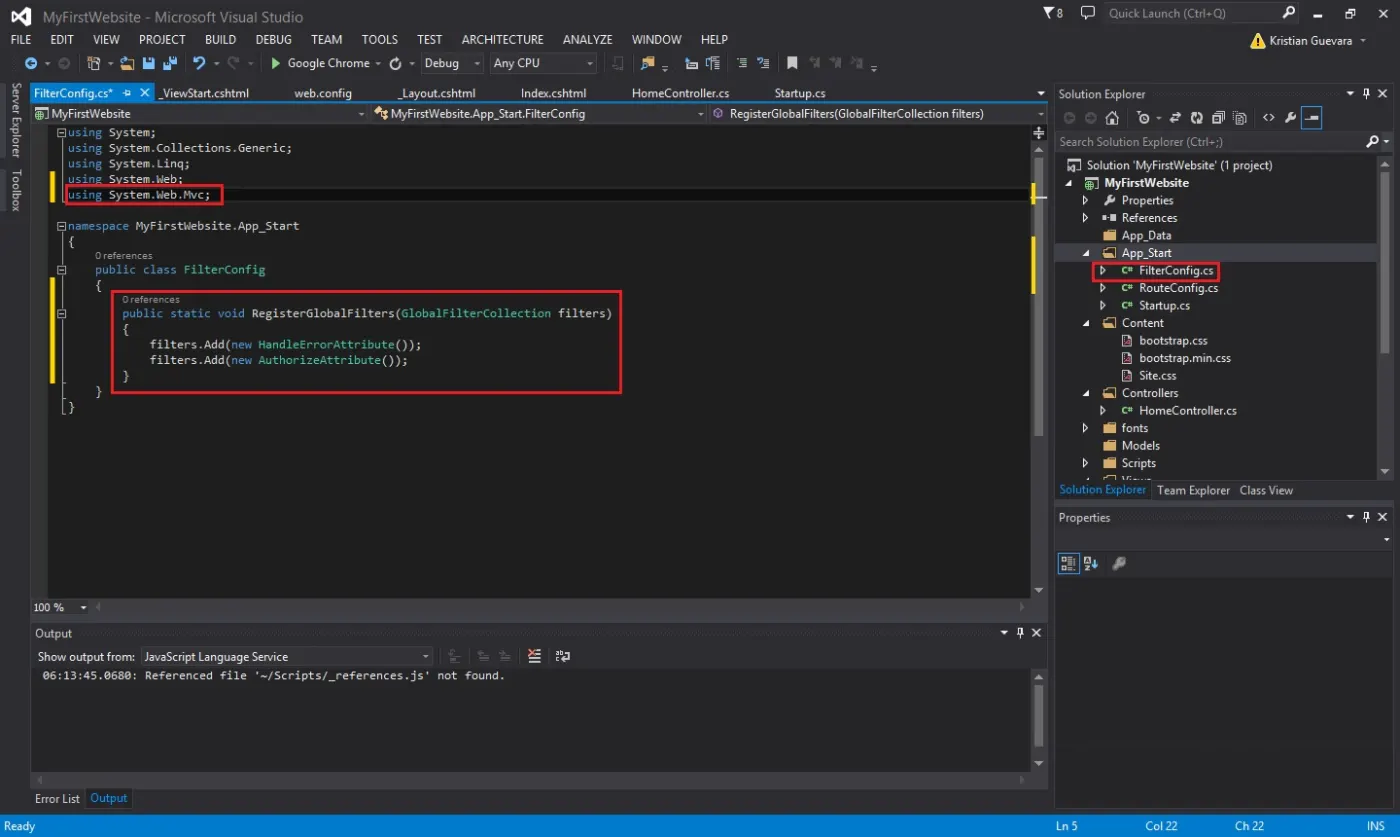Viewport: 1400px width, 837px height.
Task: Click the Search Solution Explorer field
Action: 1211,142
